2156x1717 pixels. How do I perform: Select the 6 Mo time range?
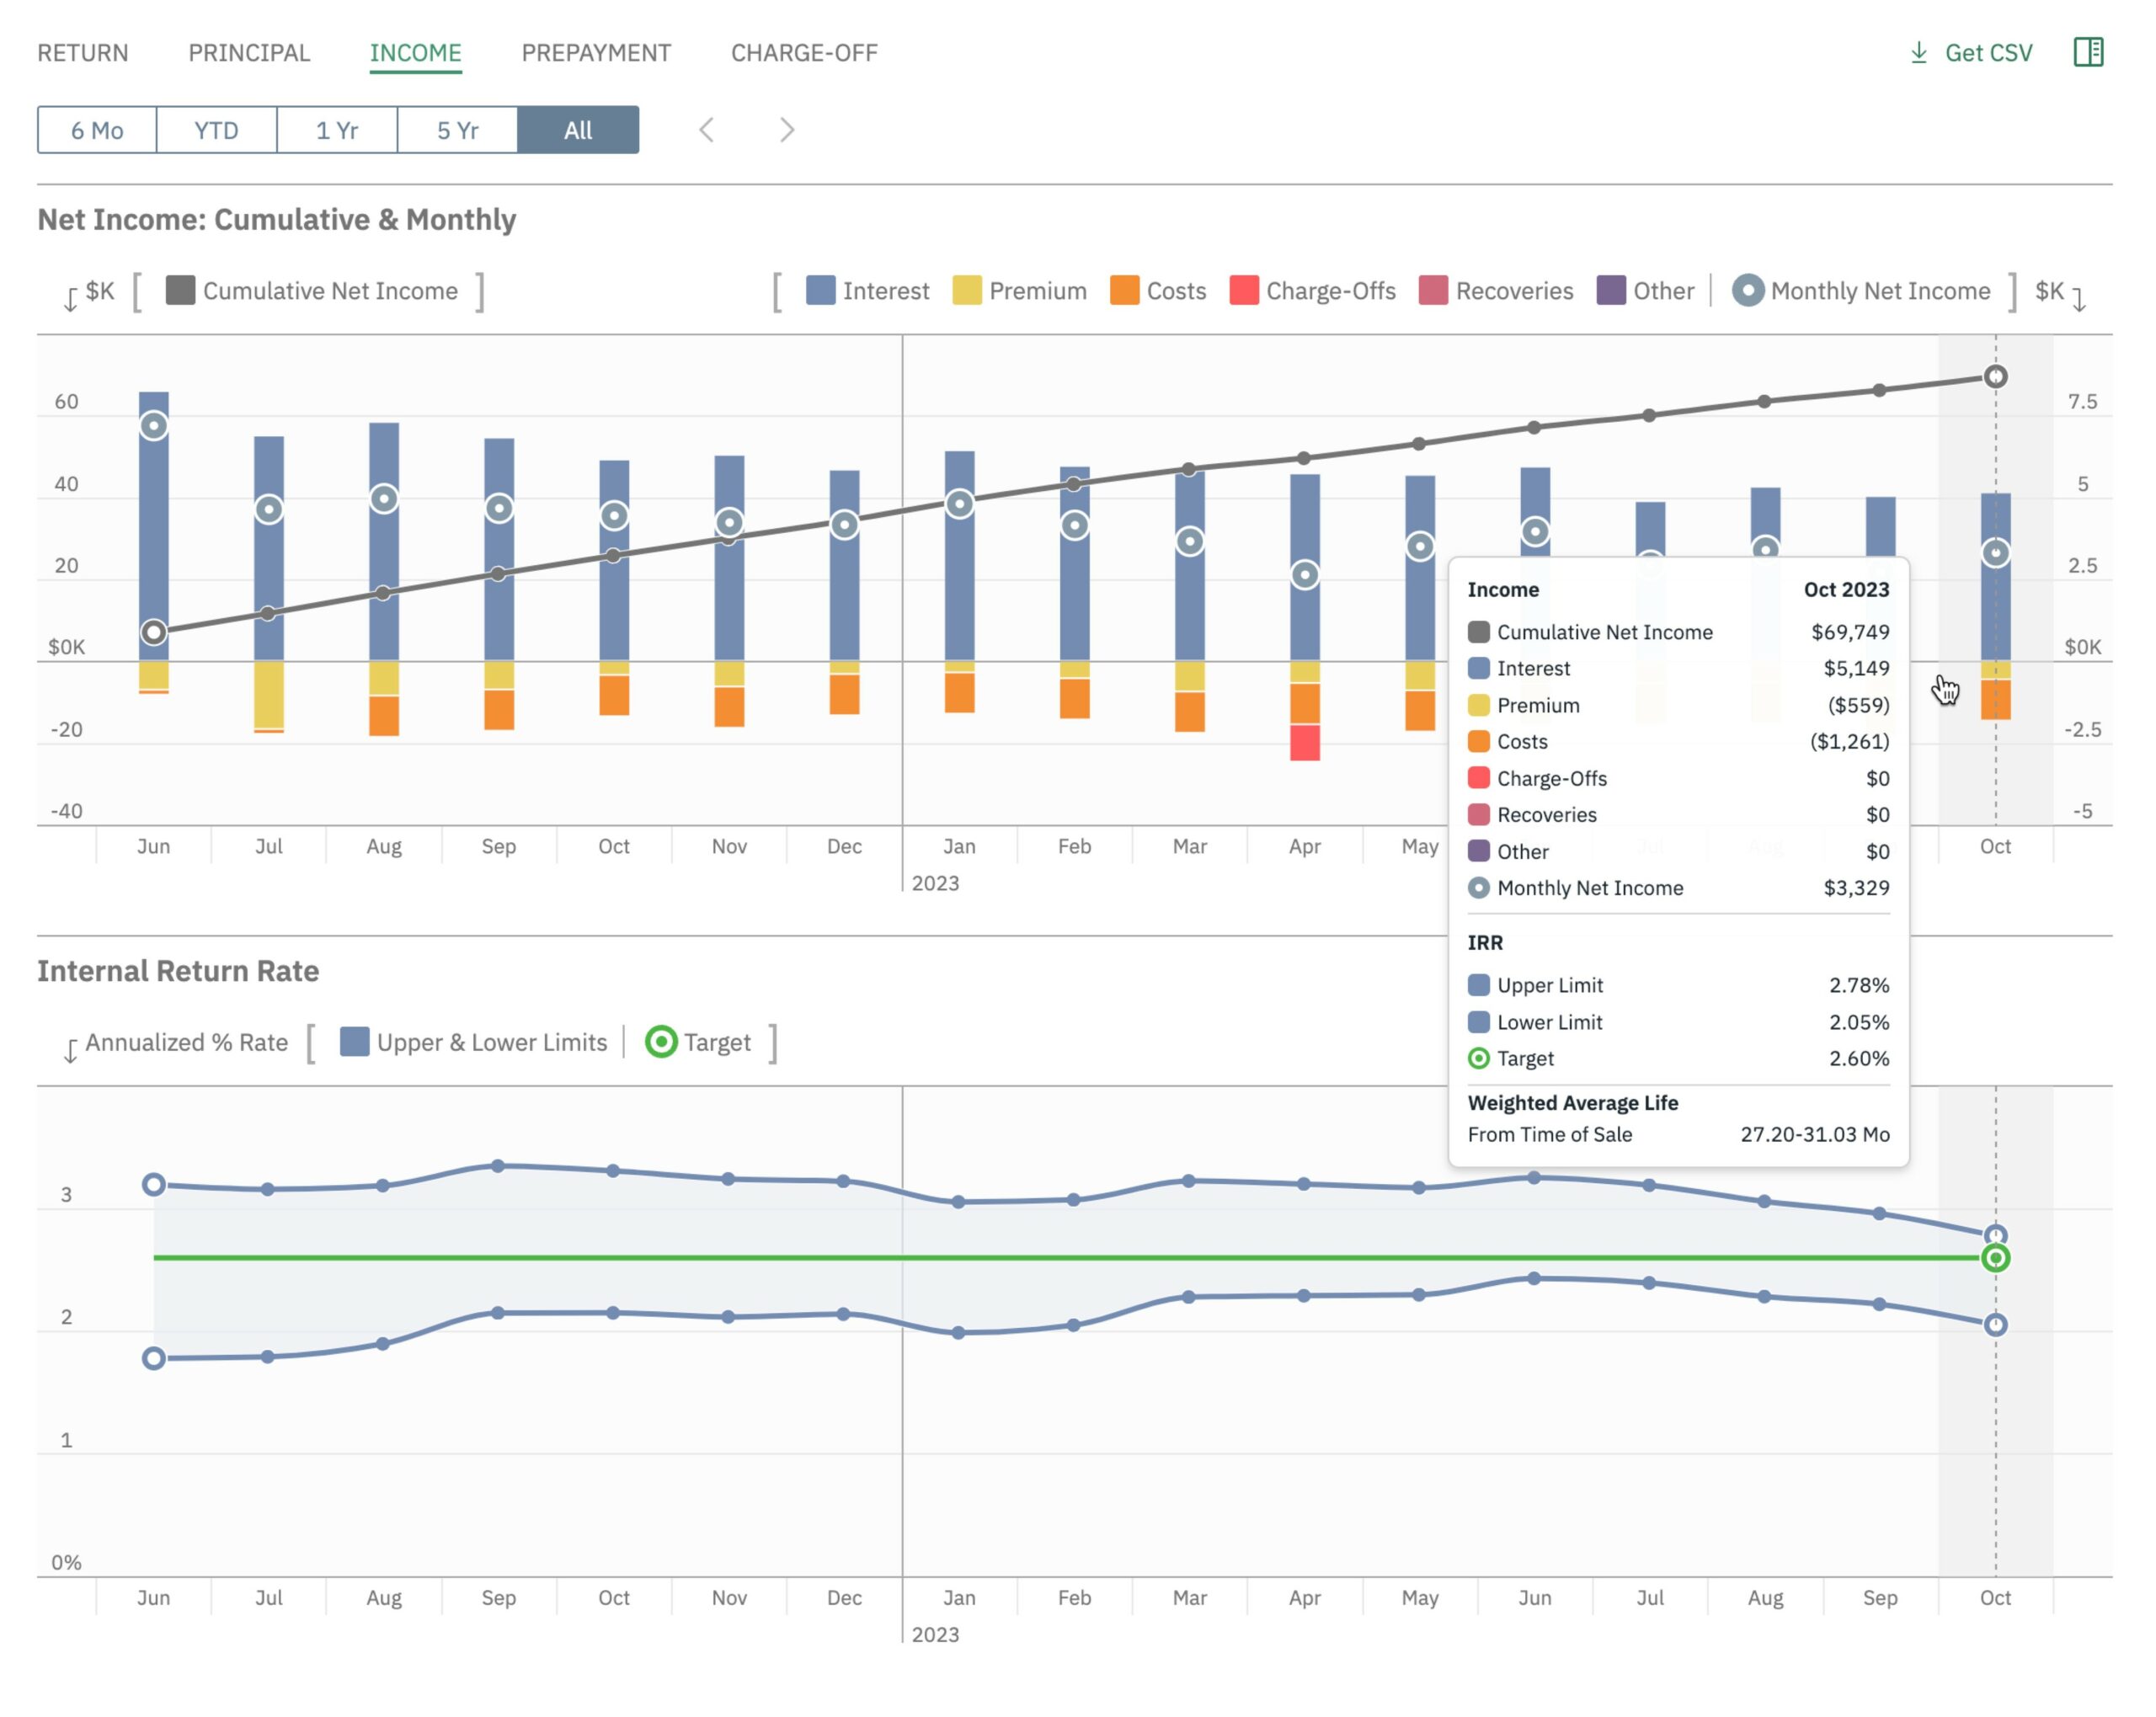coord(97,130)
